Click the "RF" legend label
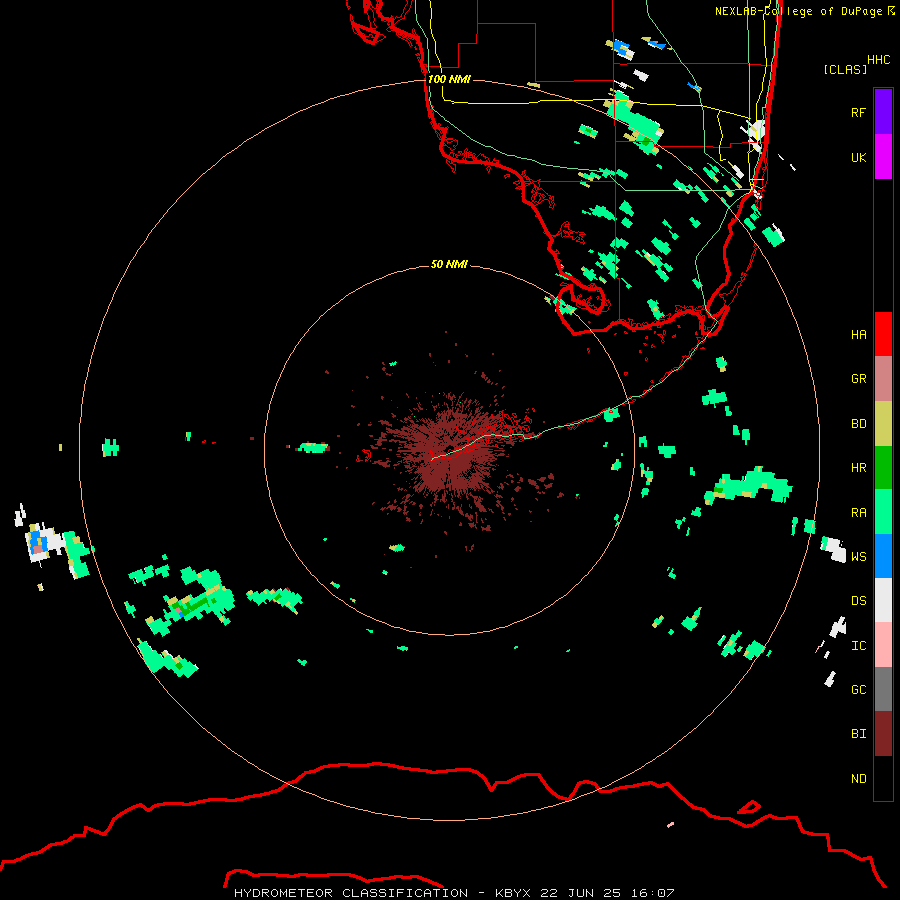Image resolution: width=900 pixels, height=900 pixels. (859, 112)
